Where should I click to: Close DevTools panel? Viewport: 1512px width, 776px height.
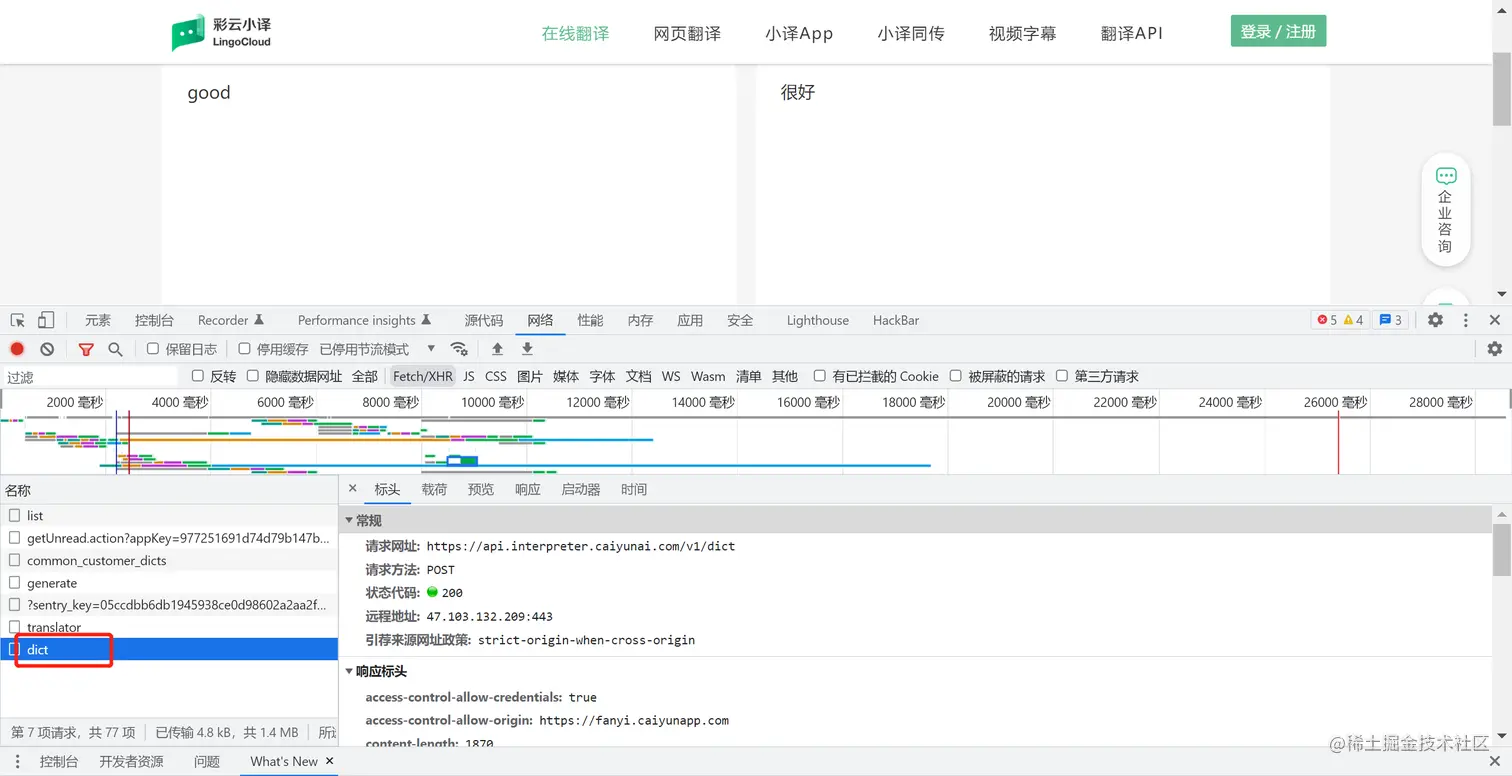coord(1495,320)
